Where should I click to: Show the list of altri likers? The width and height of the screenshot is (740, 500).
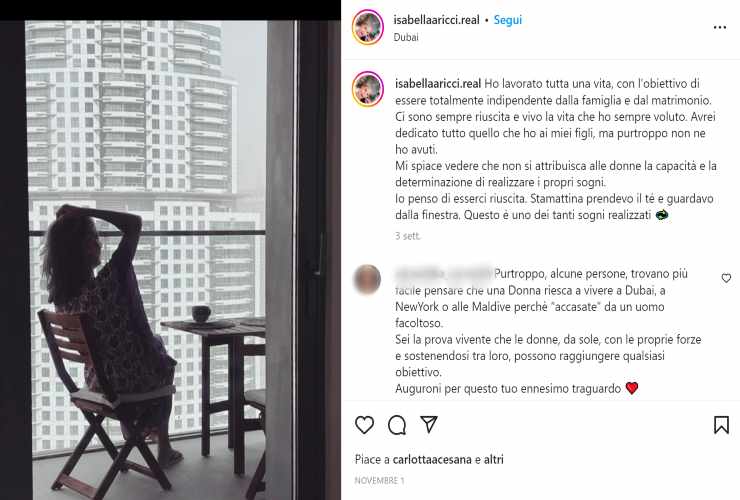[x=494, y=459]
